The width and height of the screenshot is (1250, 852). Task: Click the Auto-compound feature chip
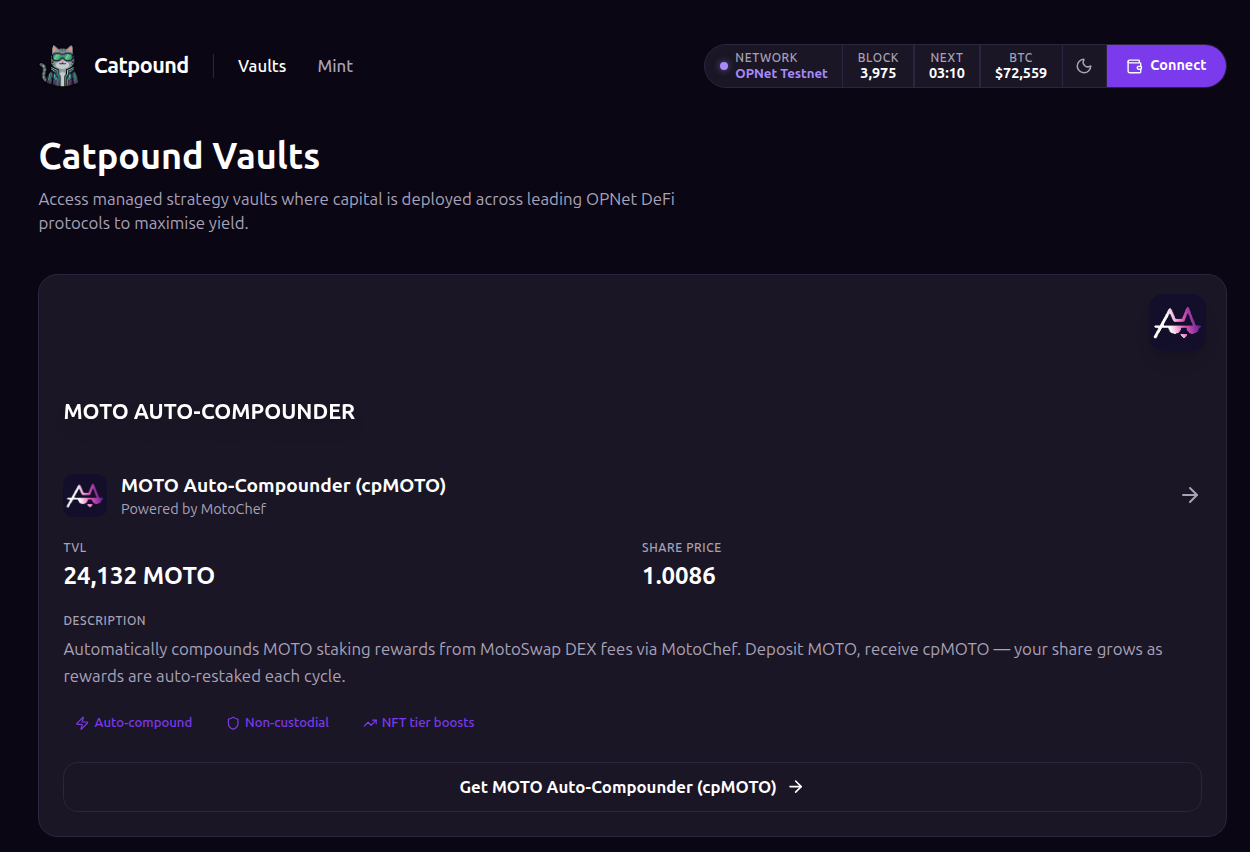pos(133,722)
